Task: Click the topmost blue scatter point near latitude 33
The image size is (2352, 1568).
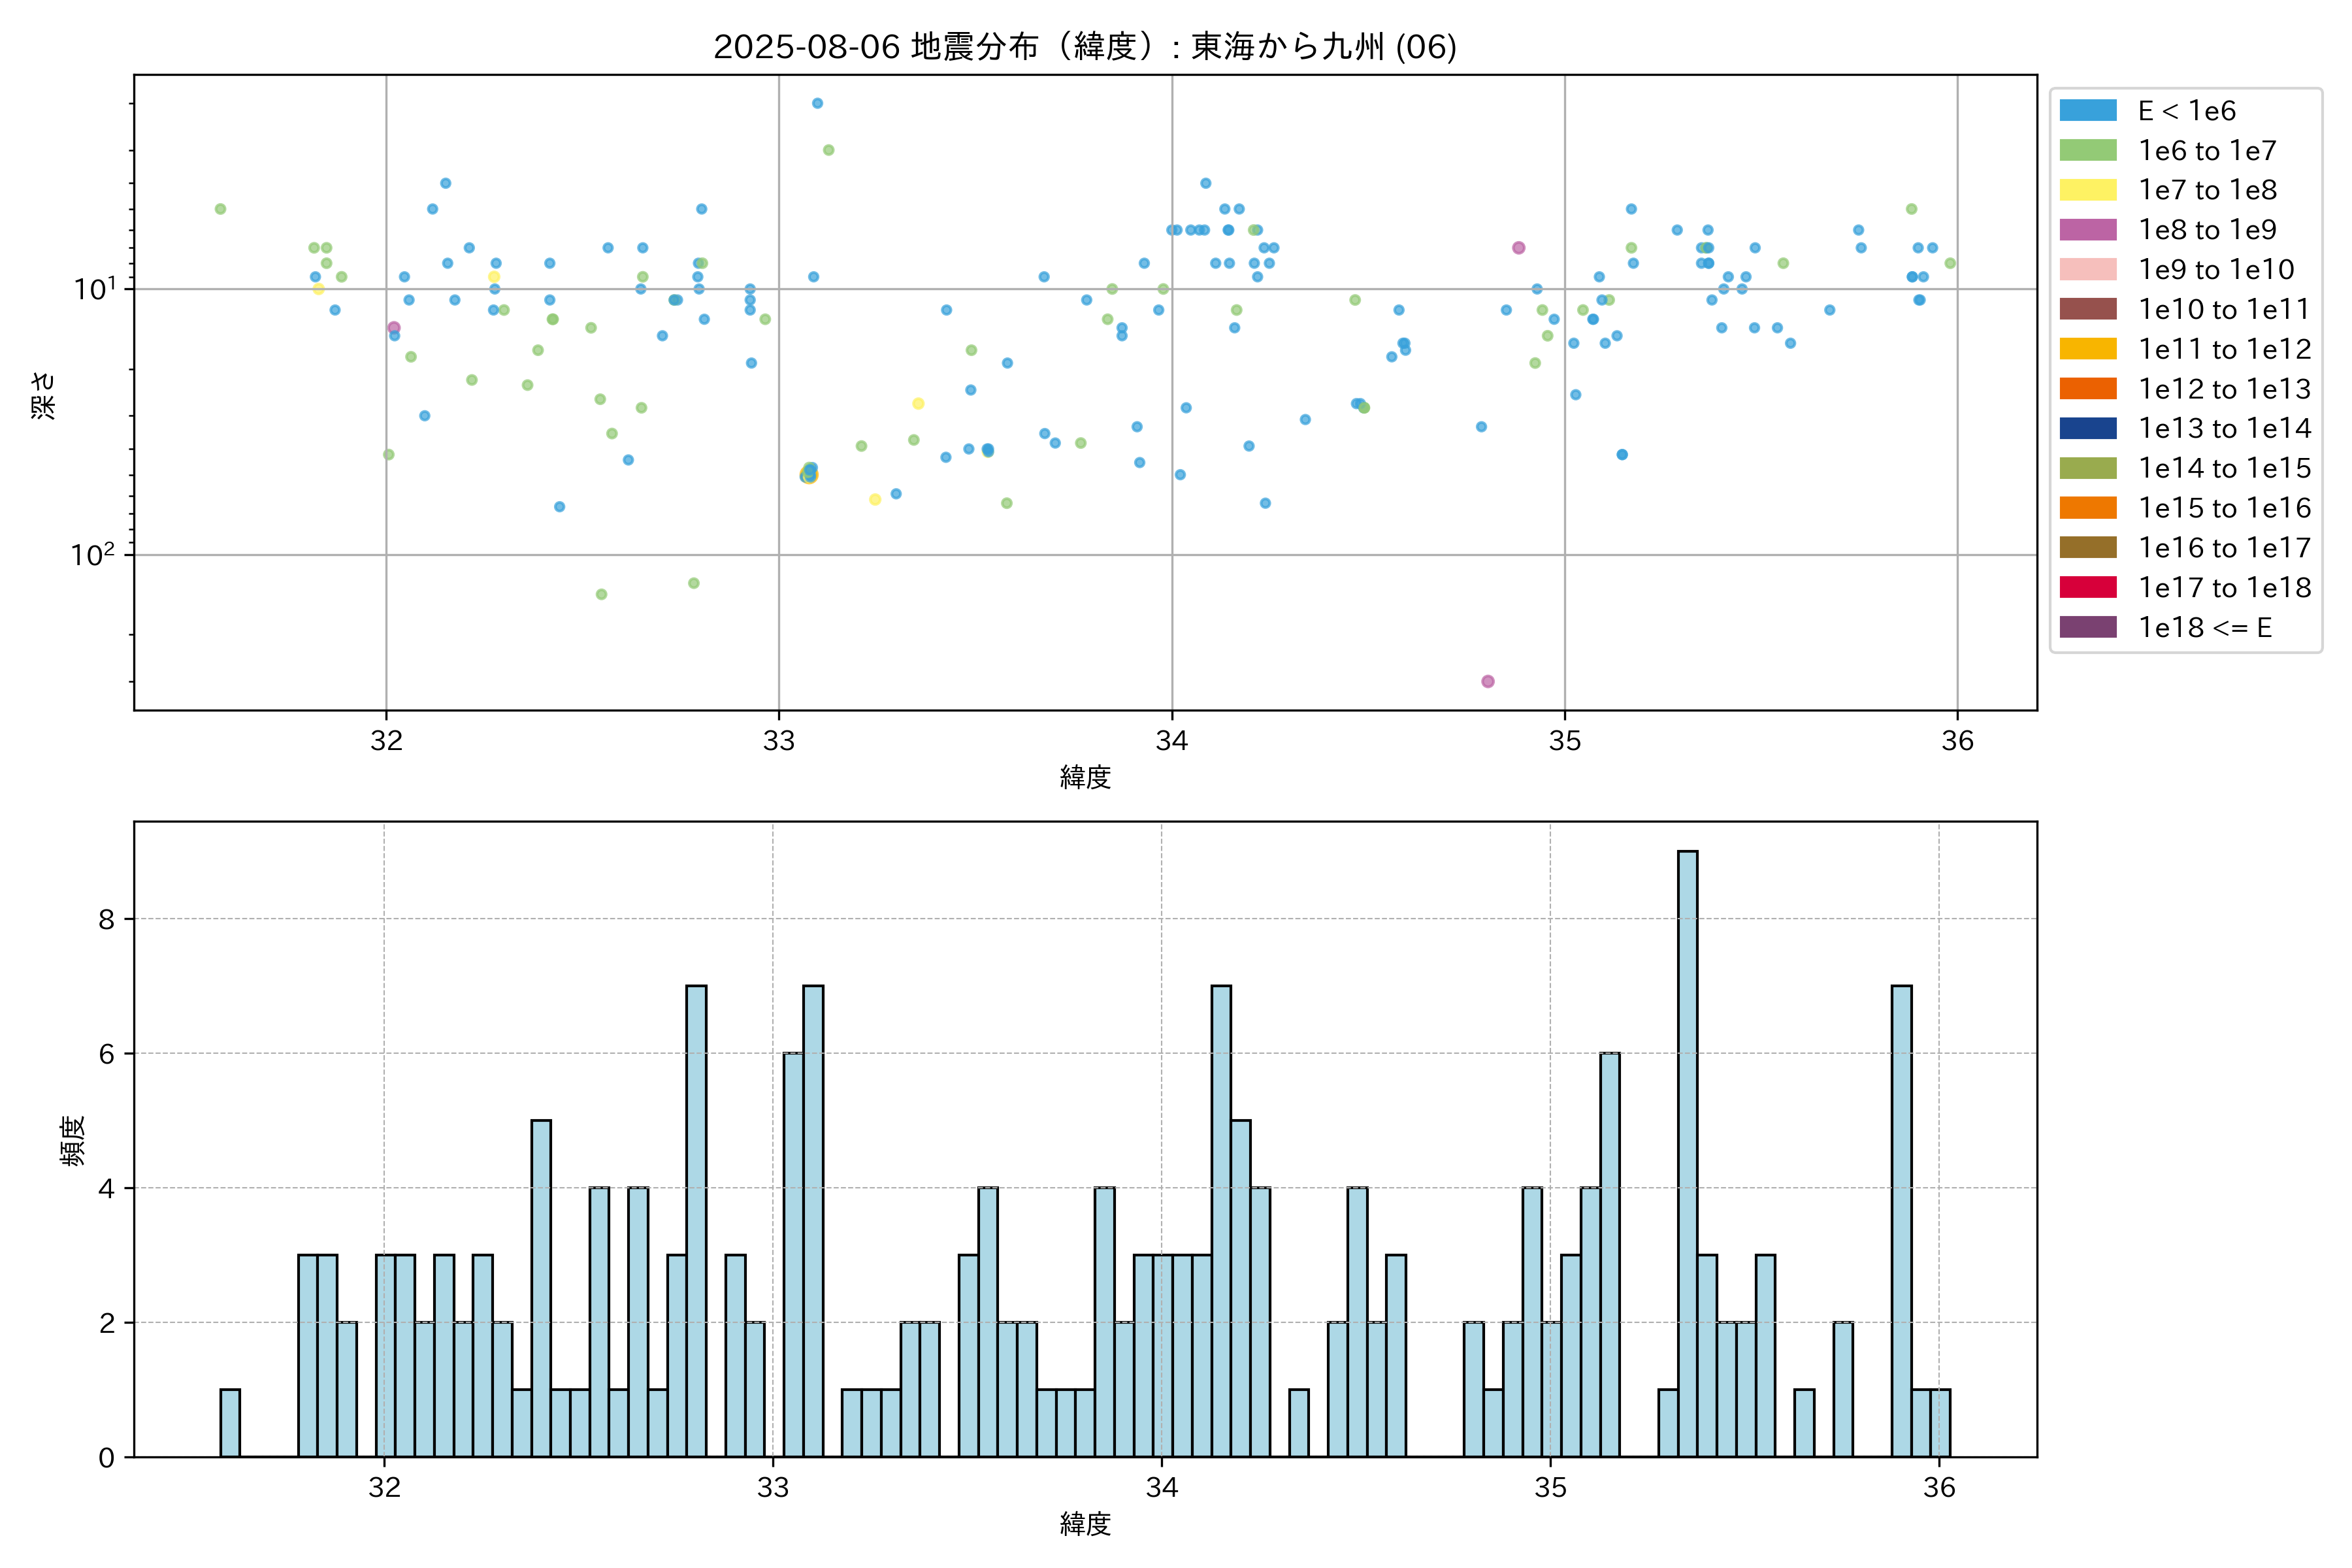Action: (817, 103)
